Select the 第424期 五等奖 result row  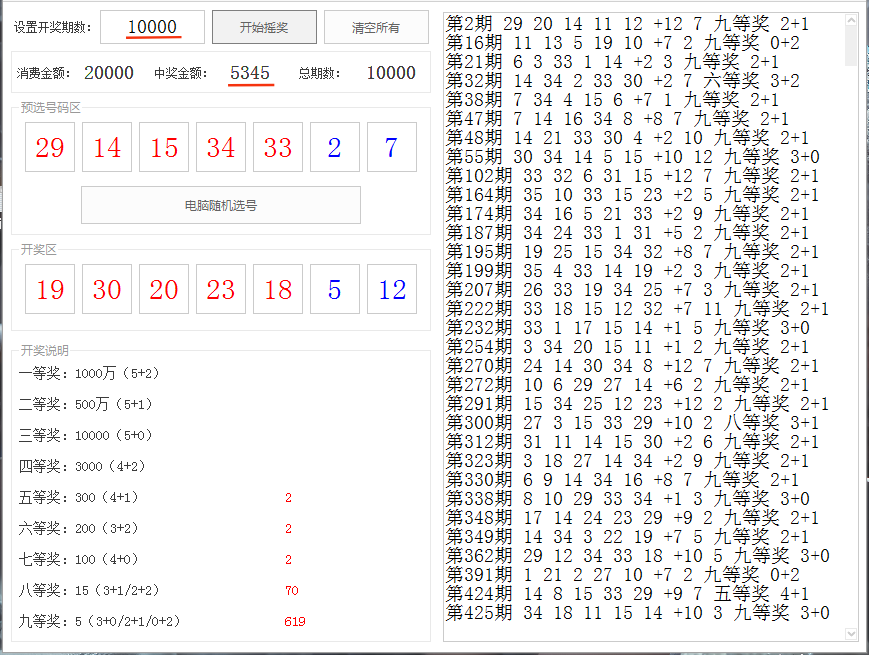632,594
